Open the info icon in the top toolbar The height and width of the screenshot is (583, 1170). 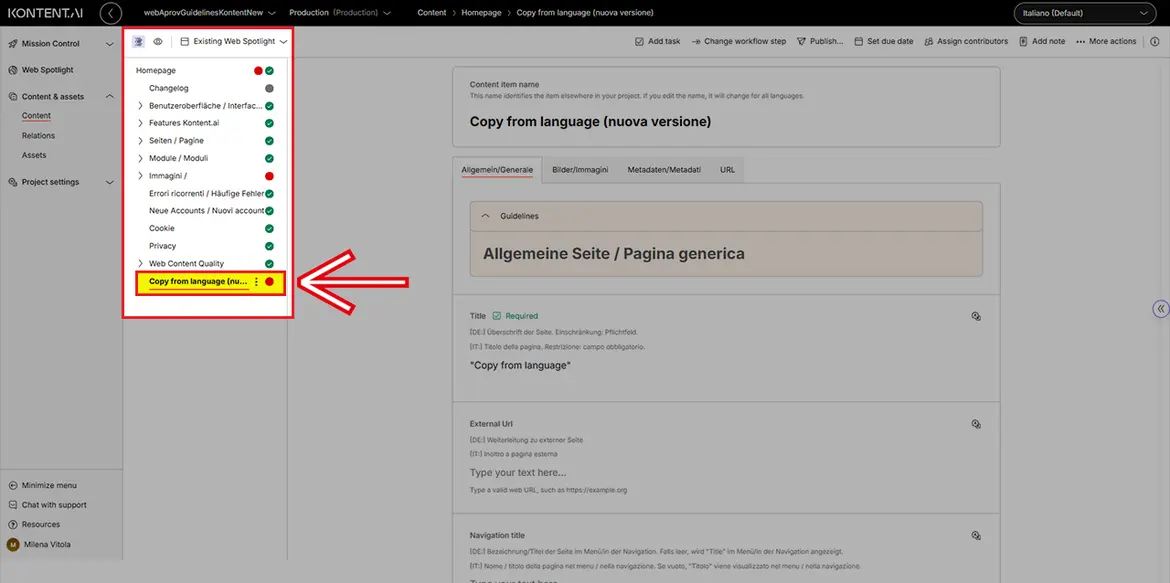point(1155,41)
